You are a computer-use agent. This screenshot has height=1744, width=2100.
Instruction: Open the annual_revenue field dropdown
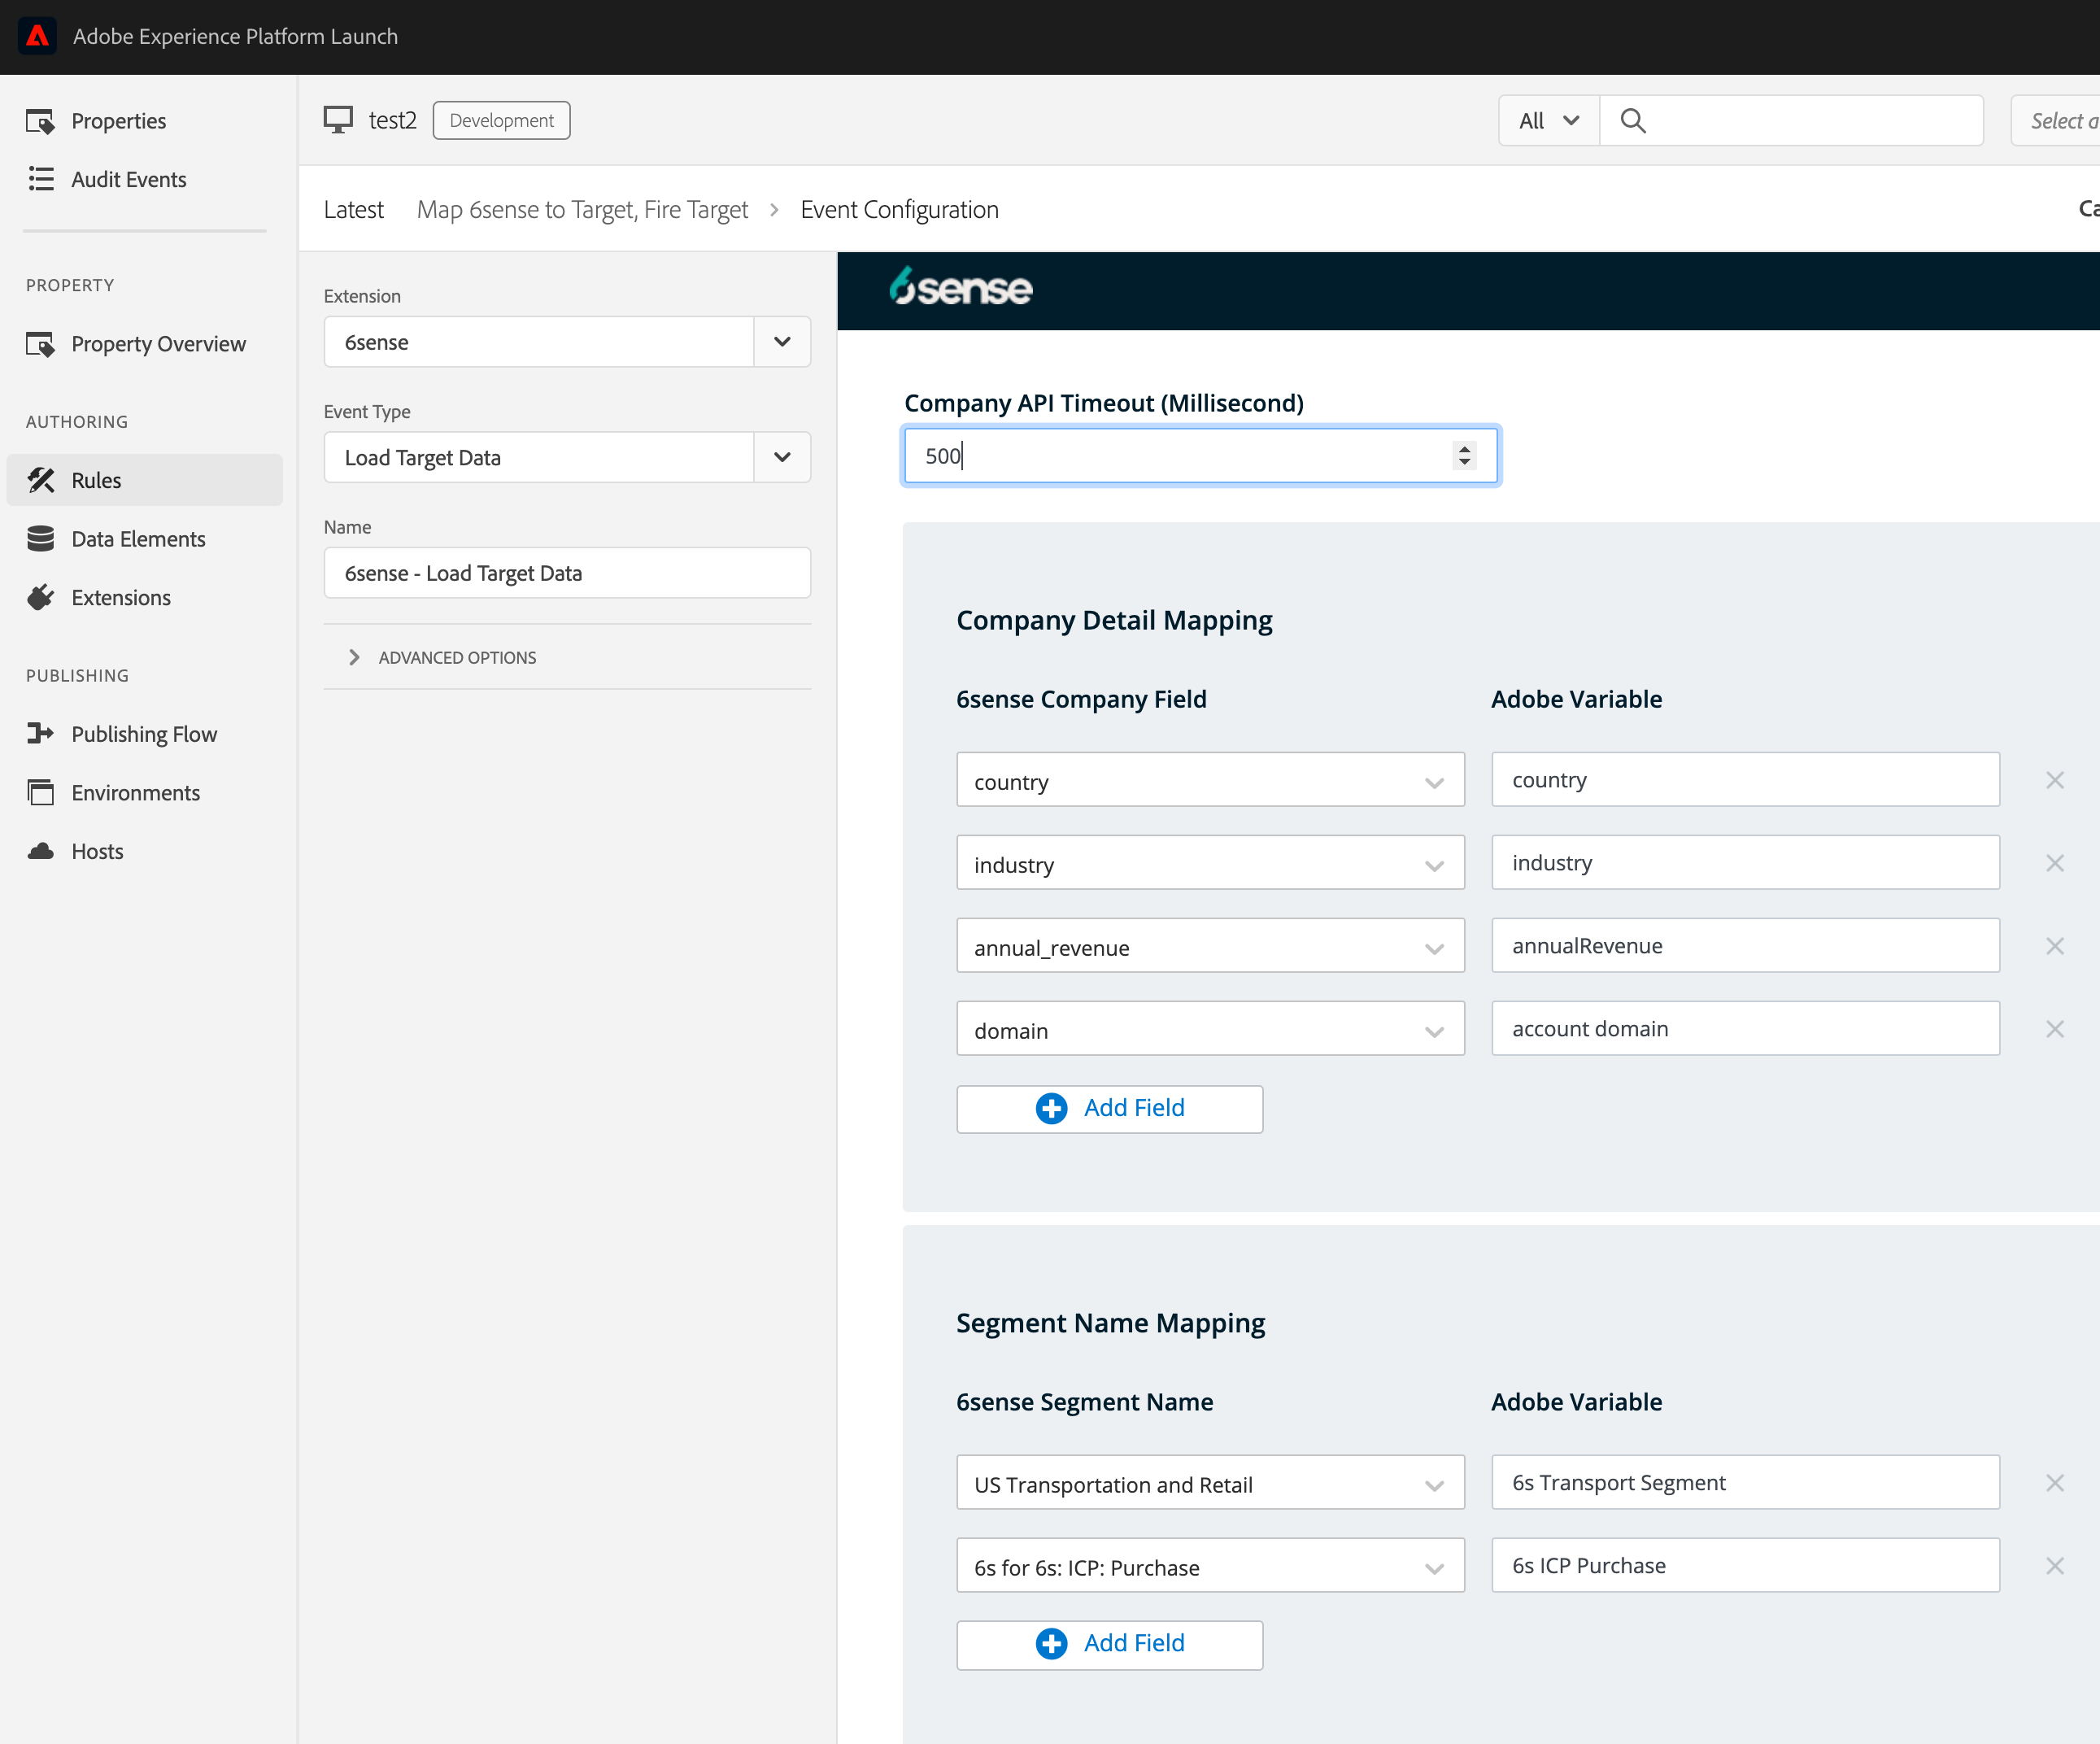pyautogui.click(x=1211, y=946)
